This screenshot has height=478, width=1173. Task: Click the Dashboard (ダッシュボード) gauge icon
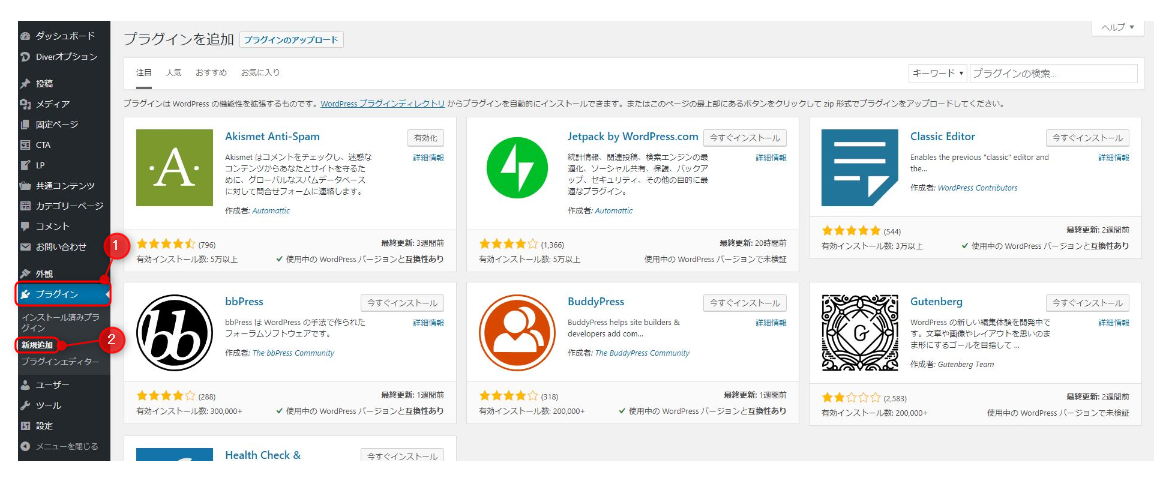(26, 36)
